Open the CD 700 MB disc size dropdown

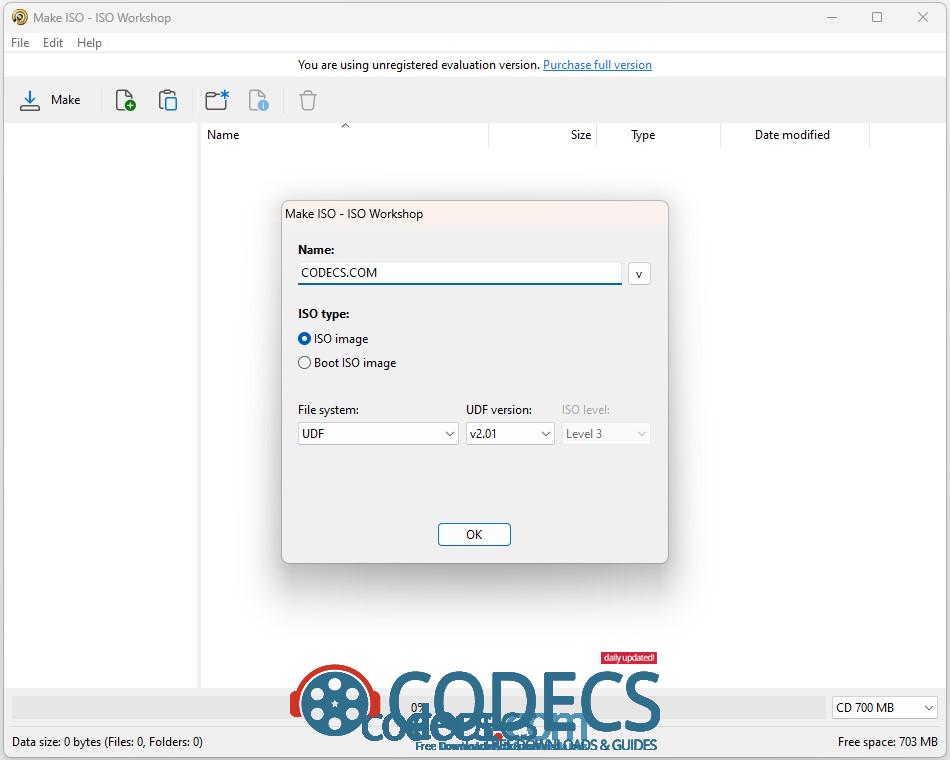click(x=884, y=708)
